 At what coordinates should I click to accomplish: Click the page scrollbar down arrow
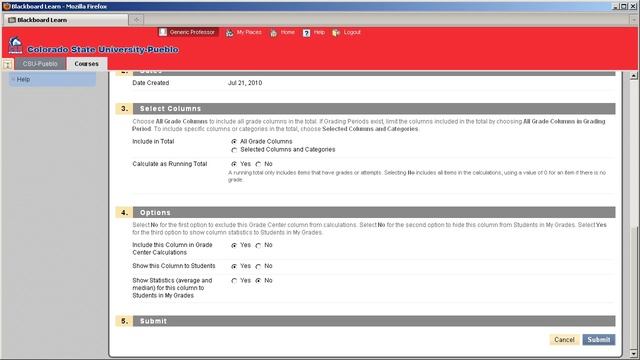click(x=633, y=353)
